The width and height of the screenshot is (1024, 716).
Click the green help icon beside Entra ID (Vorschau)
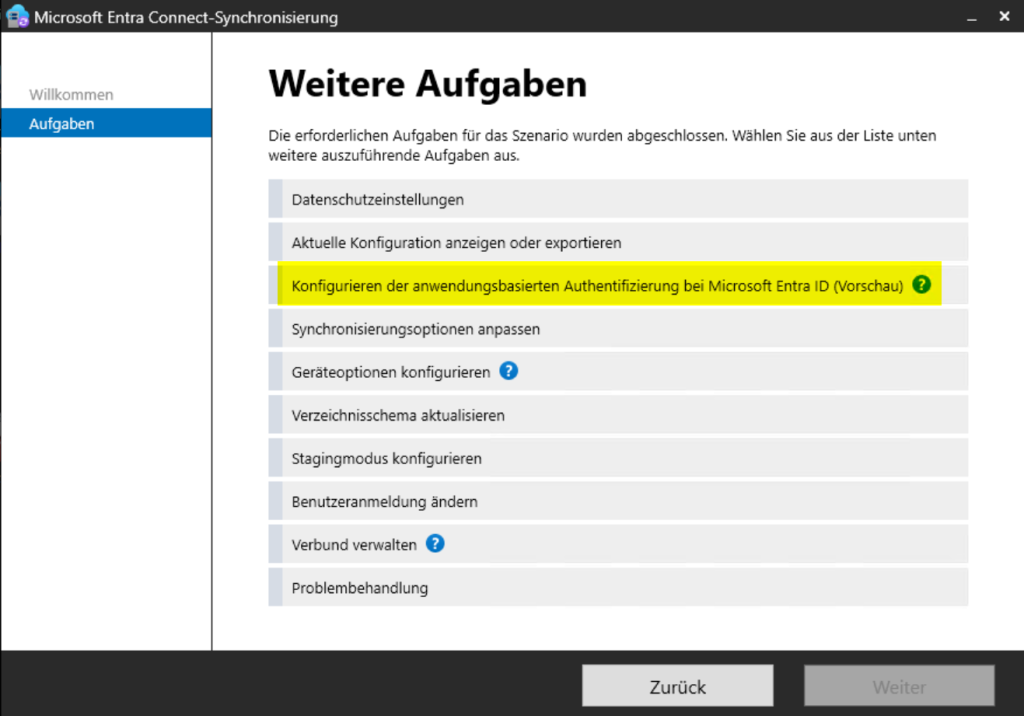click(x=921, y=285)
